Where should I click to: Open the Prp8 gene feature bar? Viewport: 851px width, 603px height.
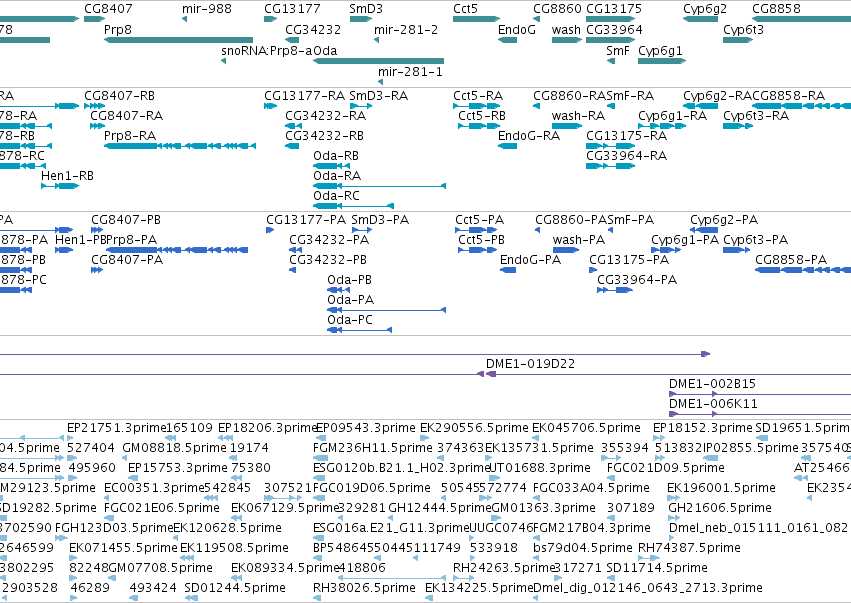tap(178, 40)
